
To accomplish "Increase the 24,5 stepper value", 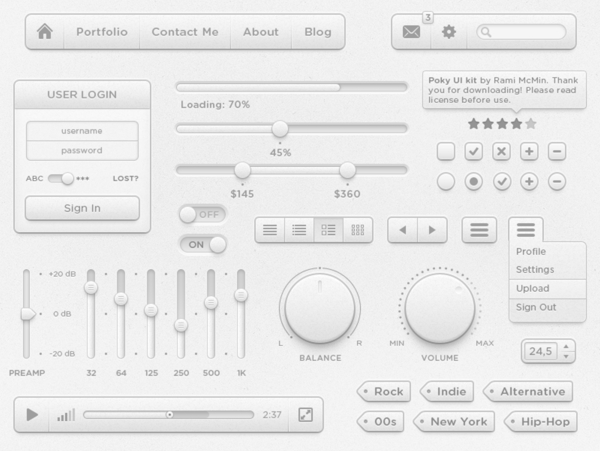I will click(x=566, y=347).
